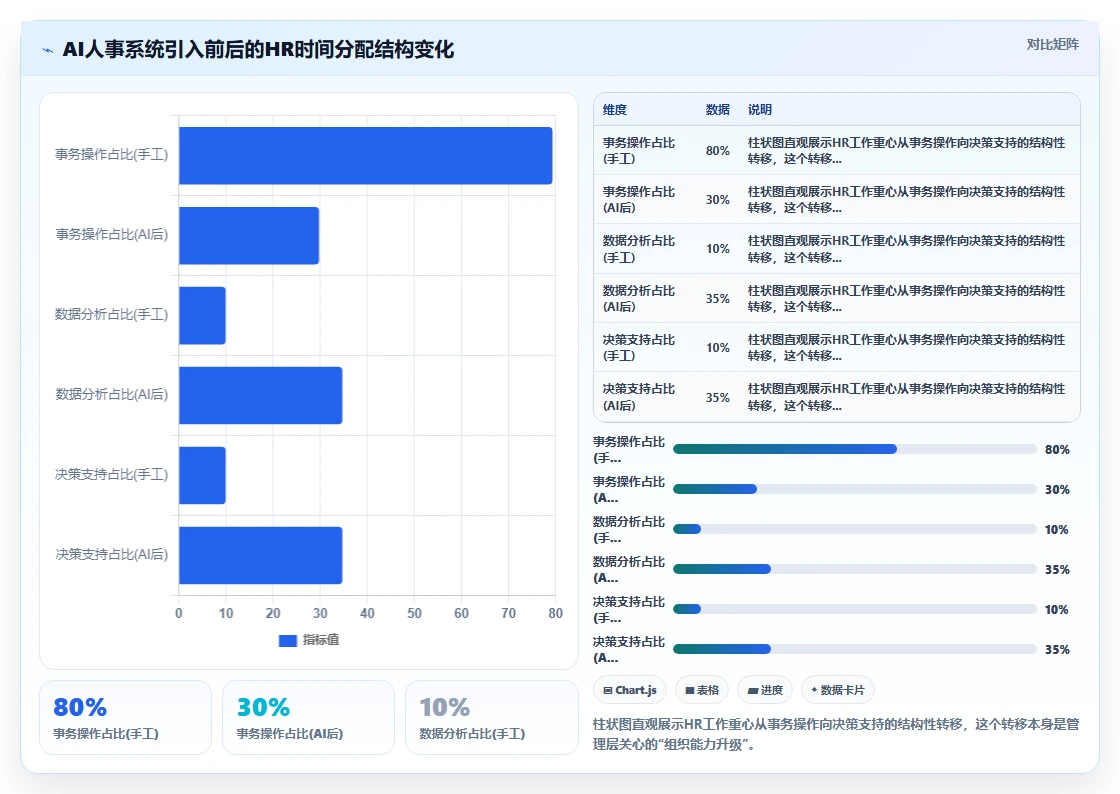Click the icon inside the 进度 chip
Image resolution: width=1120 pixels, height=794 pixels.
tap(753, 690)
